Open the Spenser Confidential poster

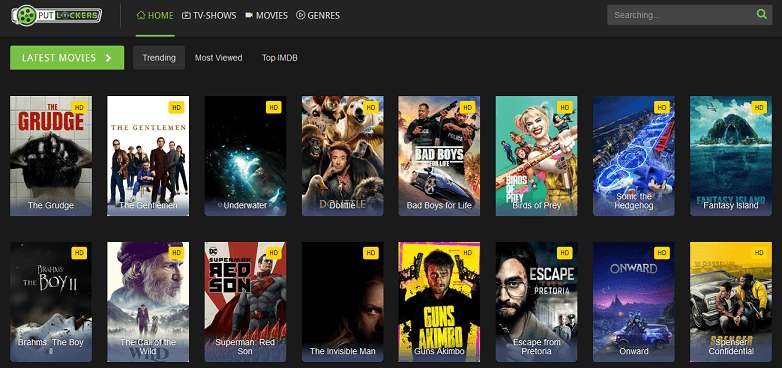coord(731,302)
